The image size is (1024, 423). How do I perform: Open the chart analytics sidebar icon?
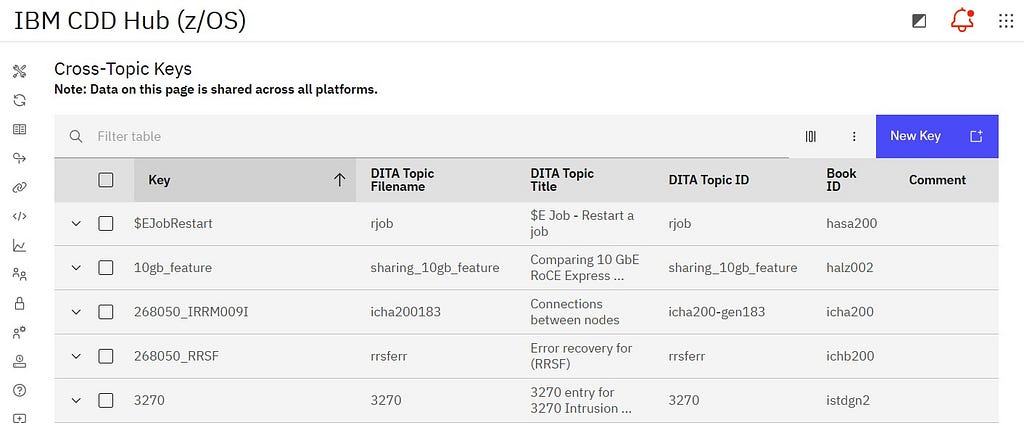coord(19,245)
